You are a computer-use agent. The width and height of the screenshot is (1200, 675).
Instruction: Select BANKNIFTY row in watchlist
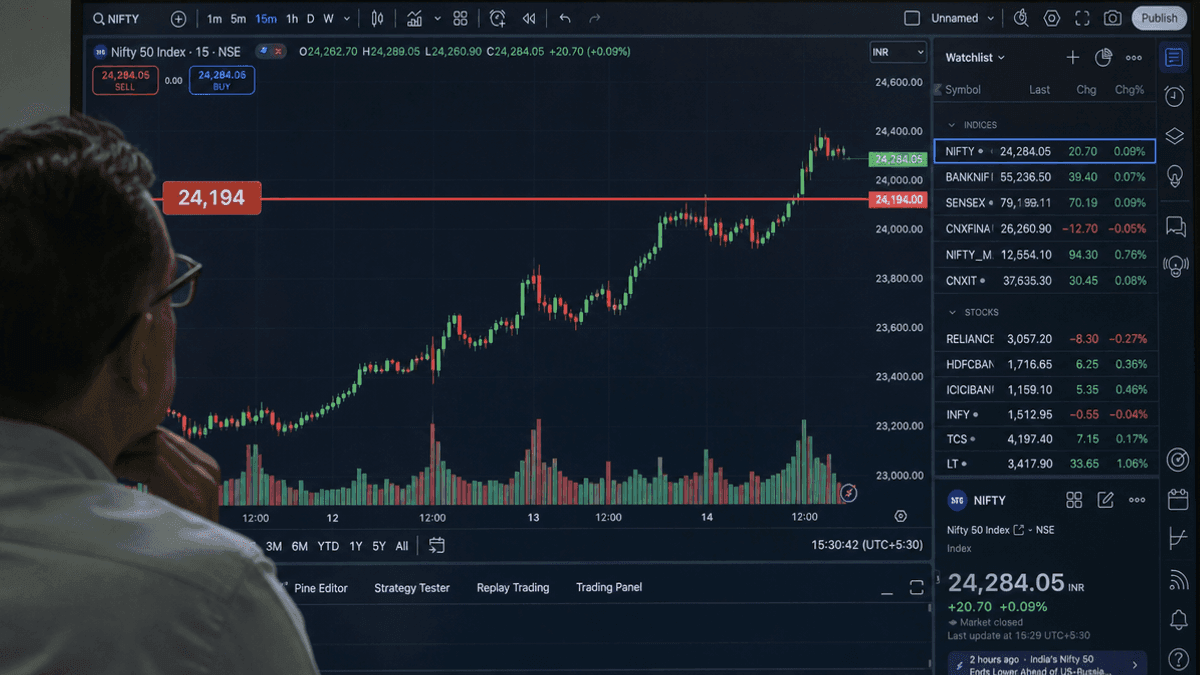click(1045, 177)
